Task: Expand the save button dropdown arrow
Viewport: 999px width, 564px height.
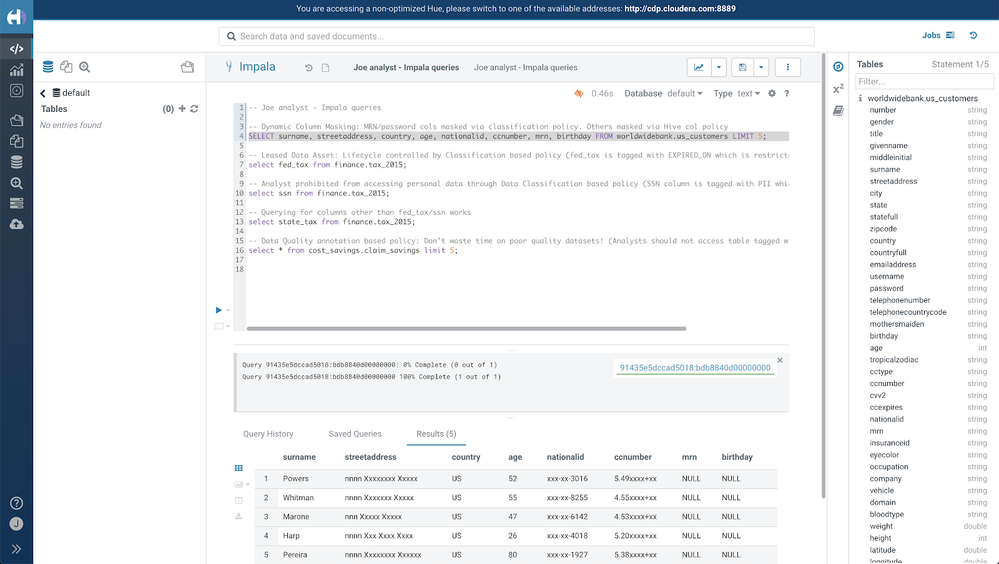Action: [x=761, y=68]
